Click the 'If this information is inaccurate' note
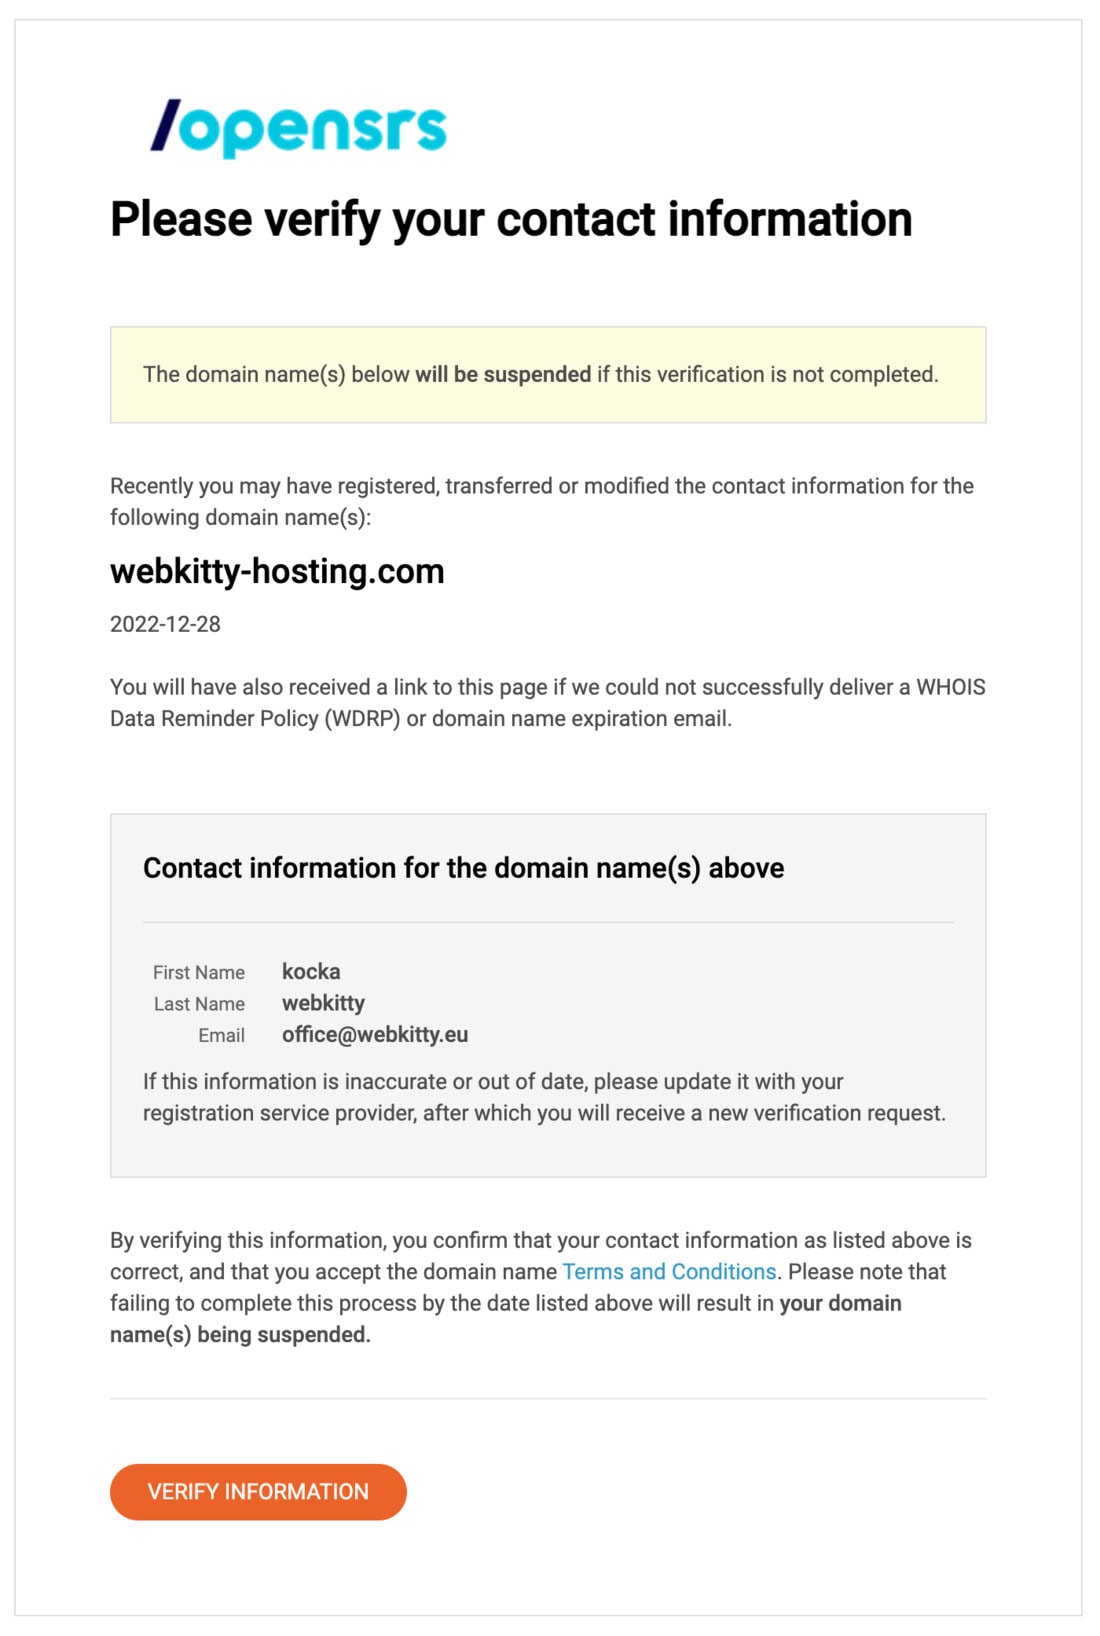Viewport: 1100px width, 1636px height. pos(544,1097)
